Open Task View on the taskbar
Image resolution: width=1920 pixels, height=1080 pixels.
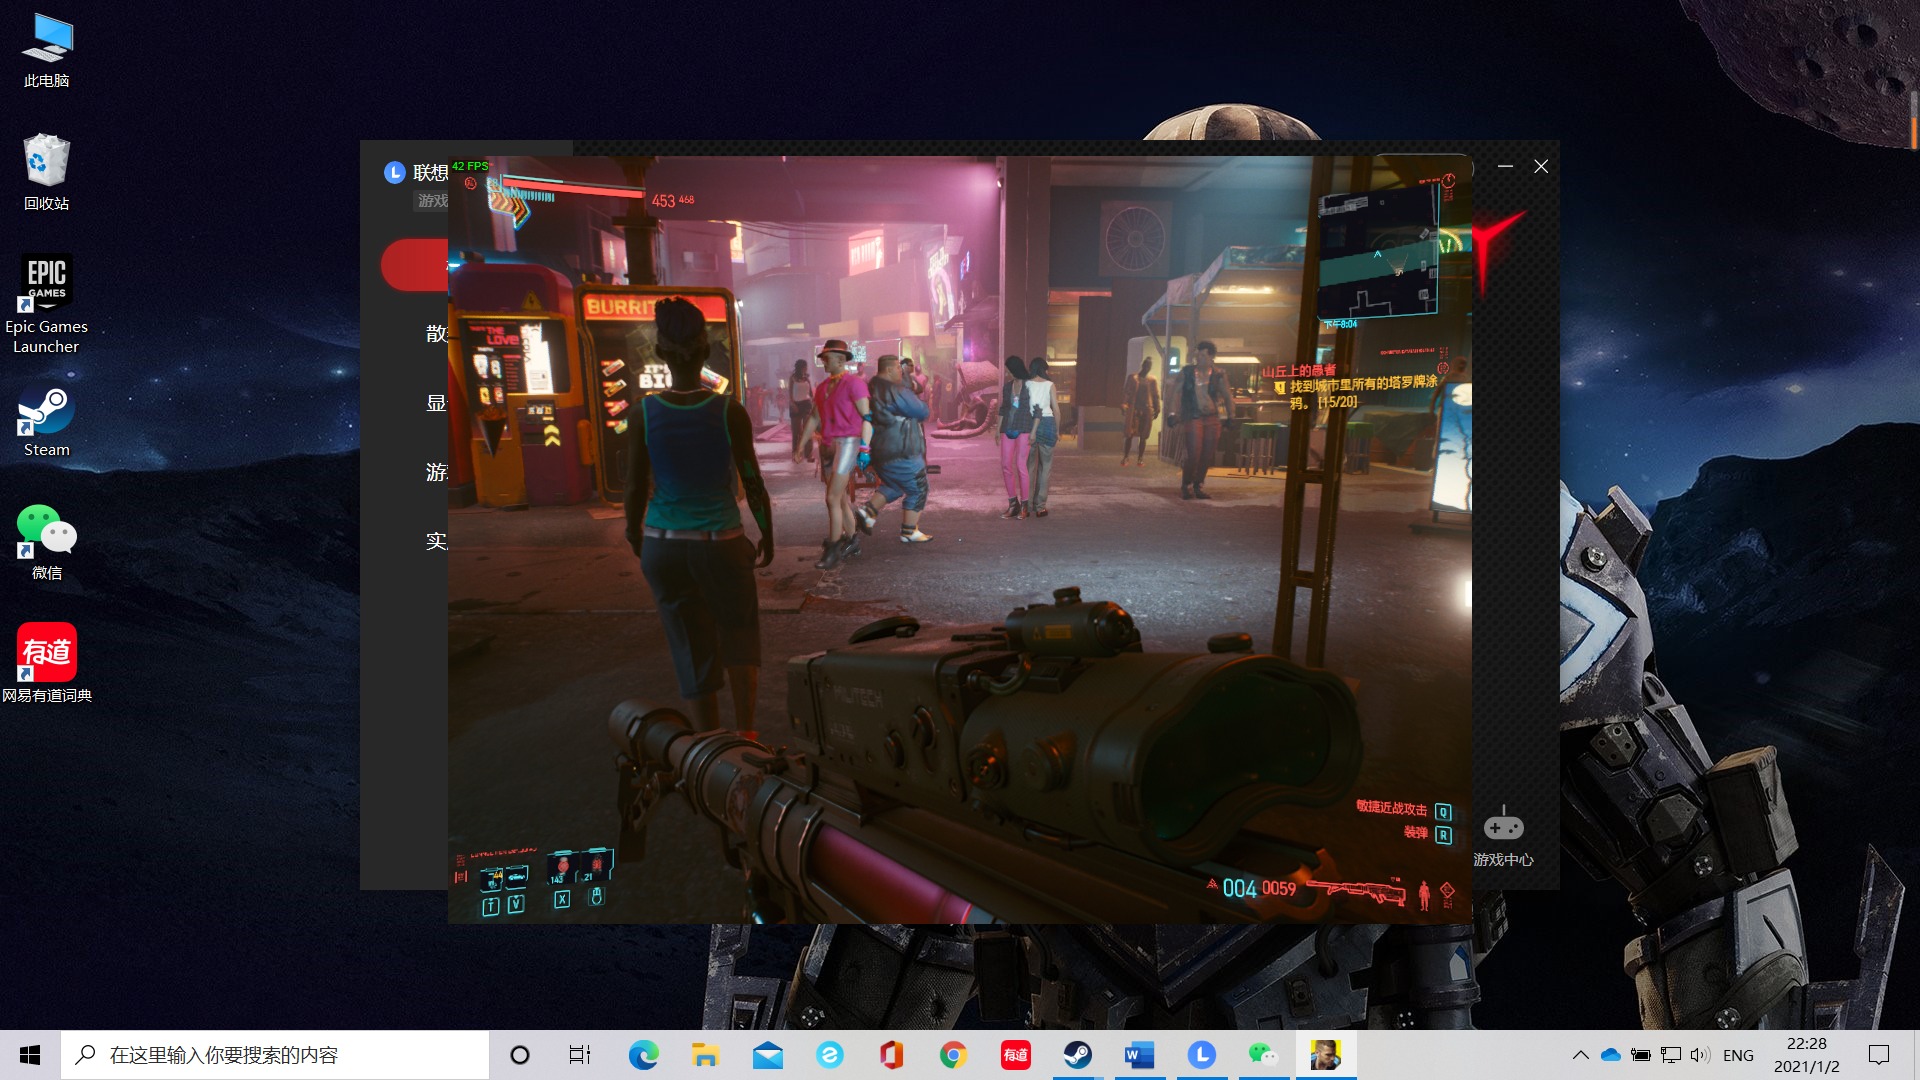[580, 1055]
